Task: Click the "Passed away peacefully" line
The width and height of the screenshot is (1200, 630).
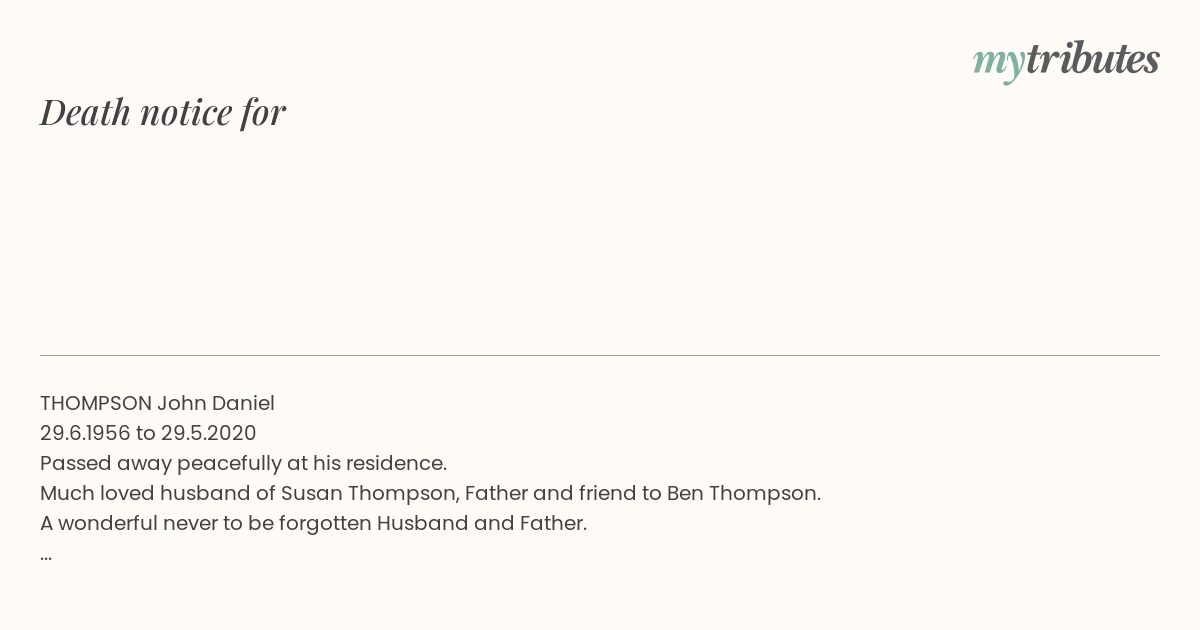Action: [x=243, y=464]
